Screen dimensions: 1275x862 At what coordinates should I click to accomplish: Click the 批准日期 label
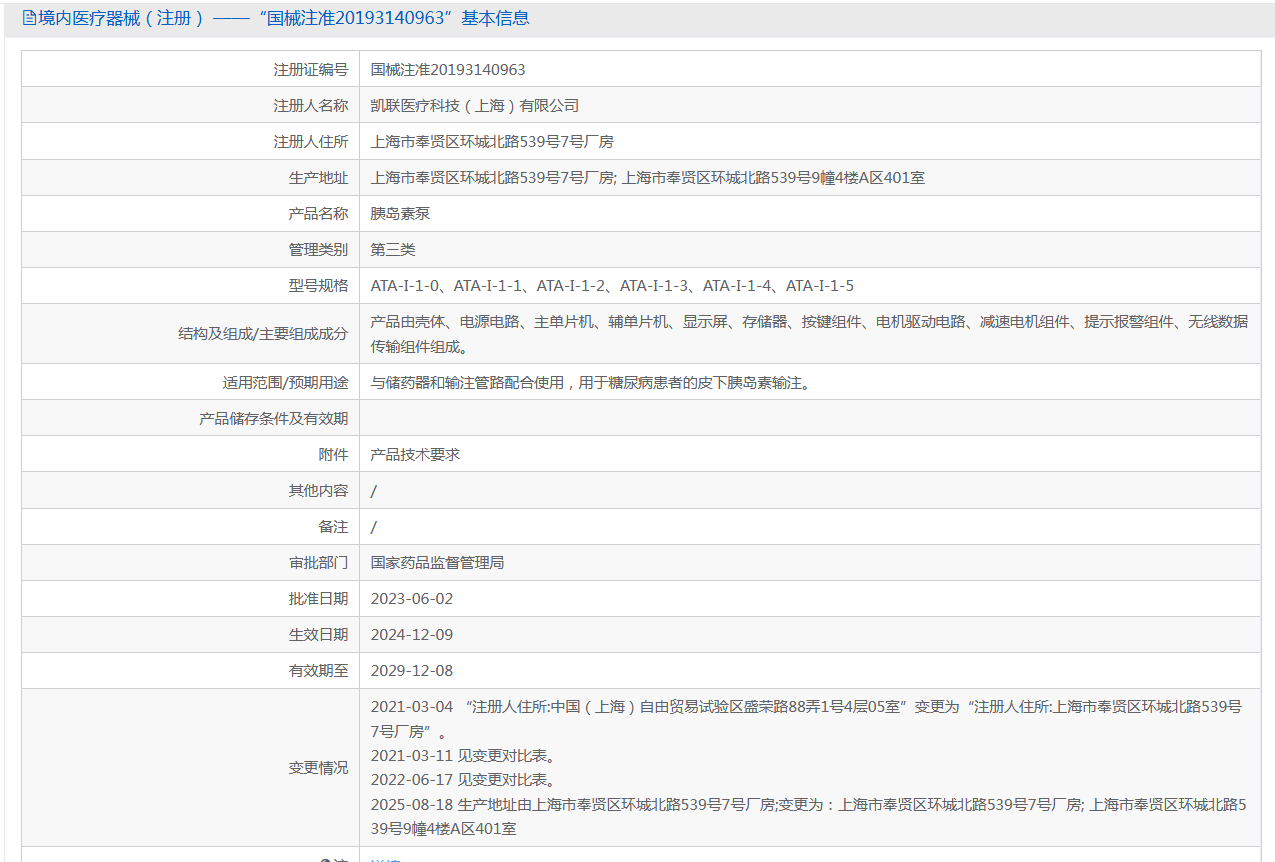pyautogui.click(x=318, y=599)
